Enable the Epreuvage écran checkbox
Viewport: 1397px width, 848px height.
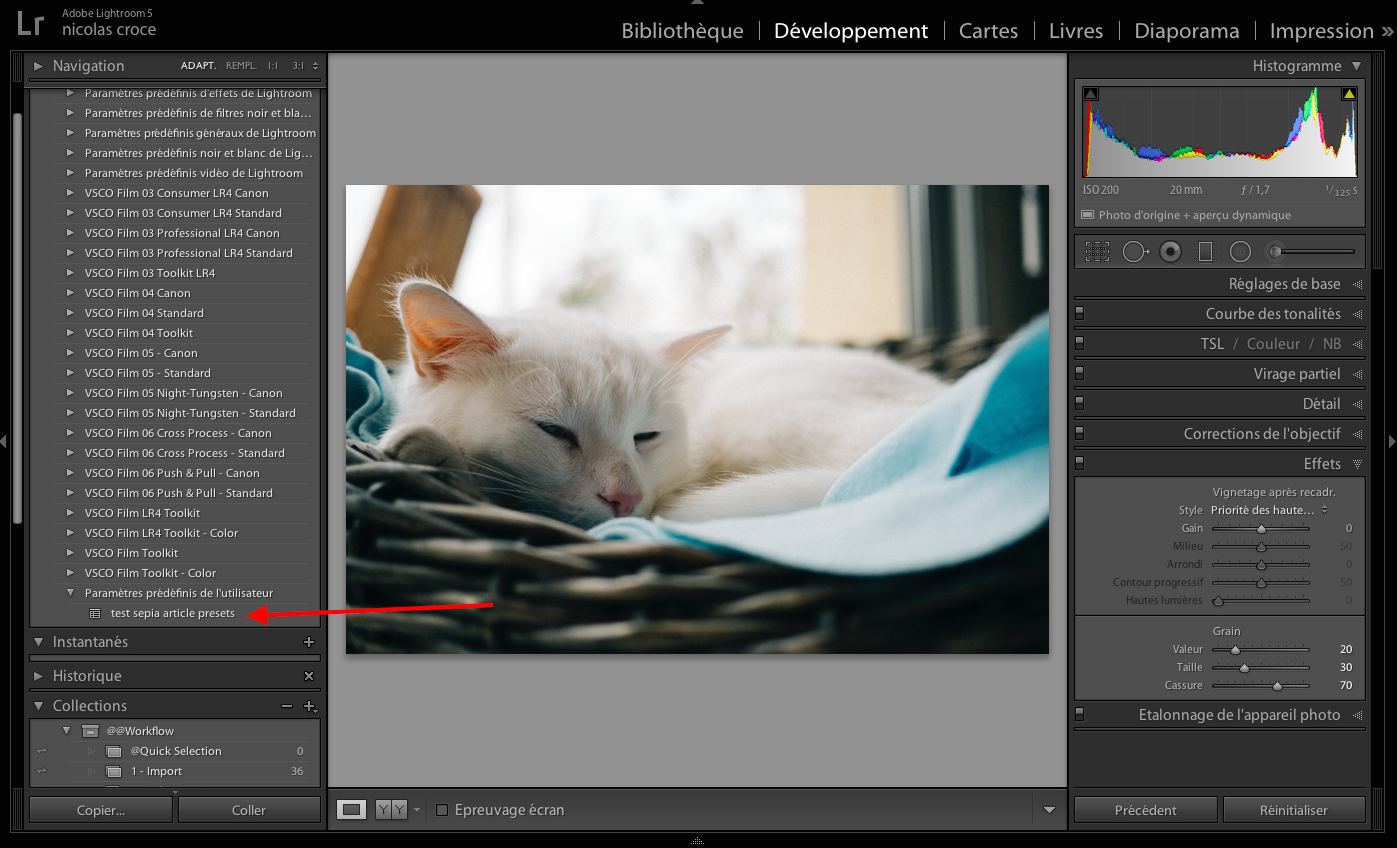pos(442,810)
